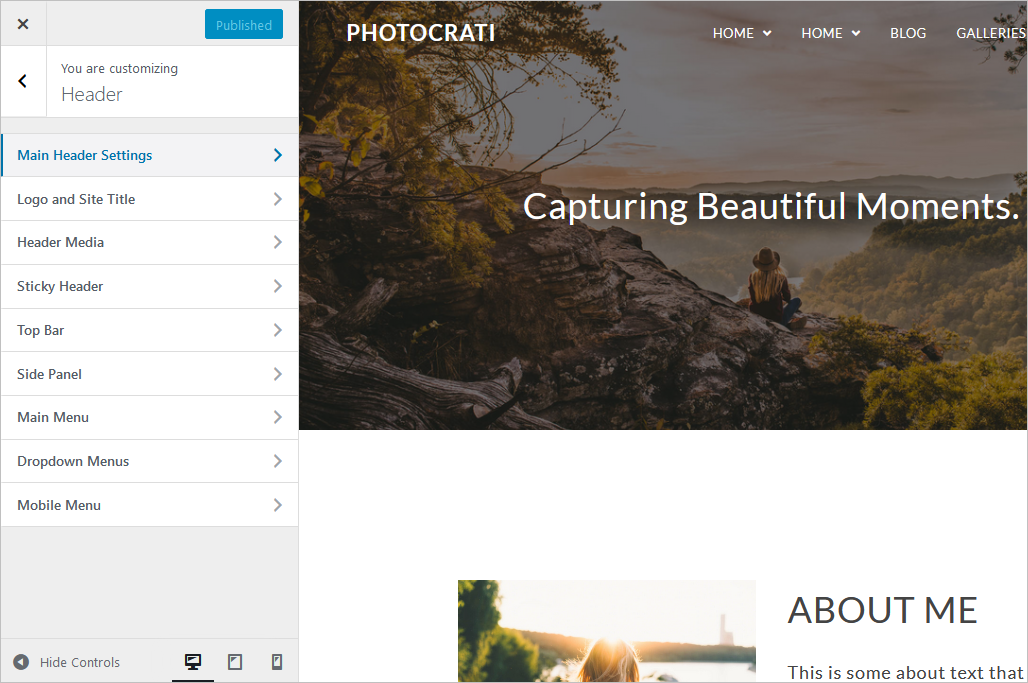This screenshot has height=683, width=1028.
Task: Close the Customizer with the X icon
Action: [22, 23]
